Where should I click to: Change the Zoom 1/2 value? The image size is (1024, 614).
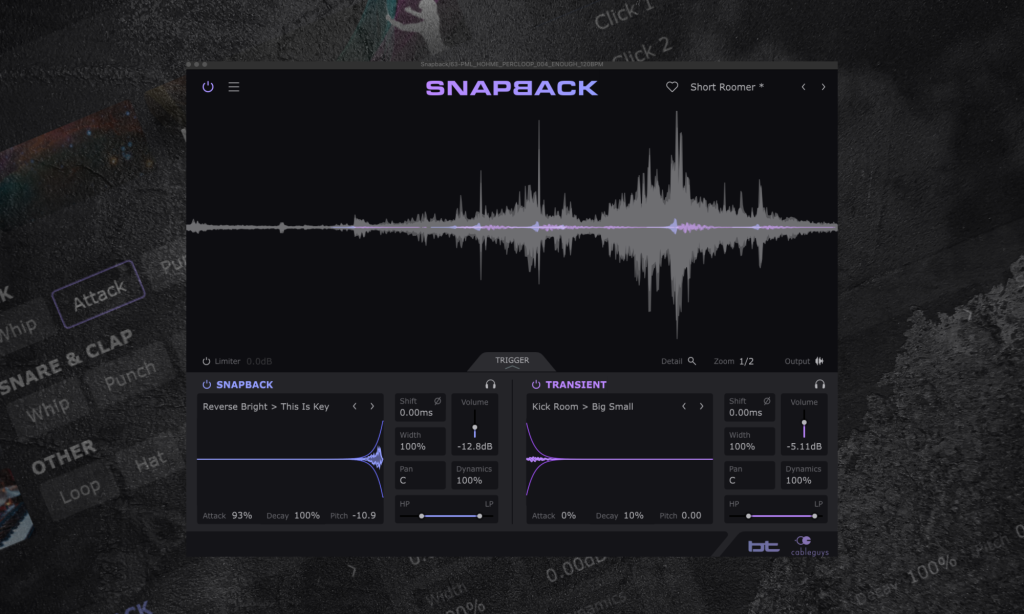[747, 361]
